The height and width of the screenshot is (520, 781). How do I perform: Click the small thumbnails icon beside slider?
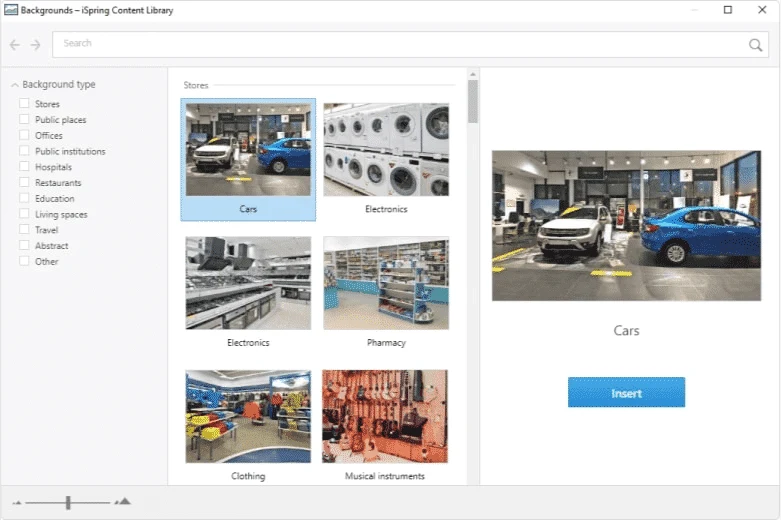point(16,503)
